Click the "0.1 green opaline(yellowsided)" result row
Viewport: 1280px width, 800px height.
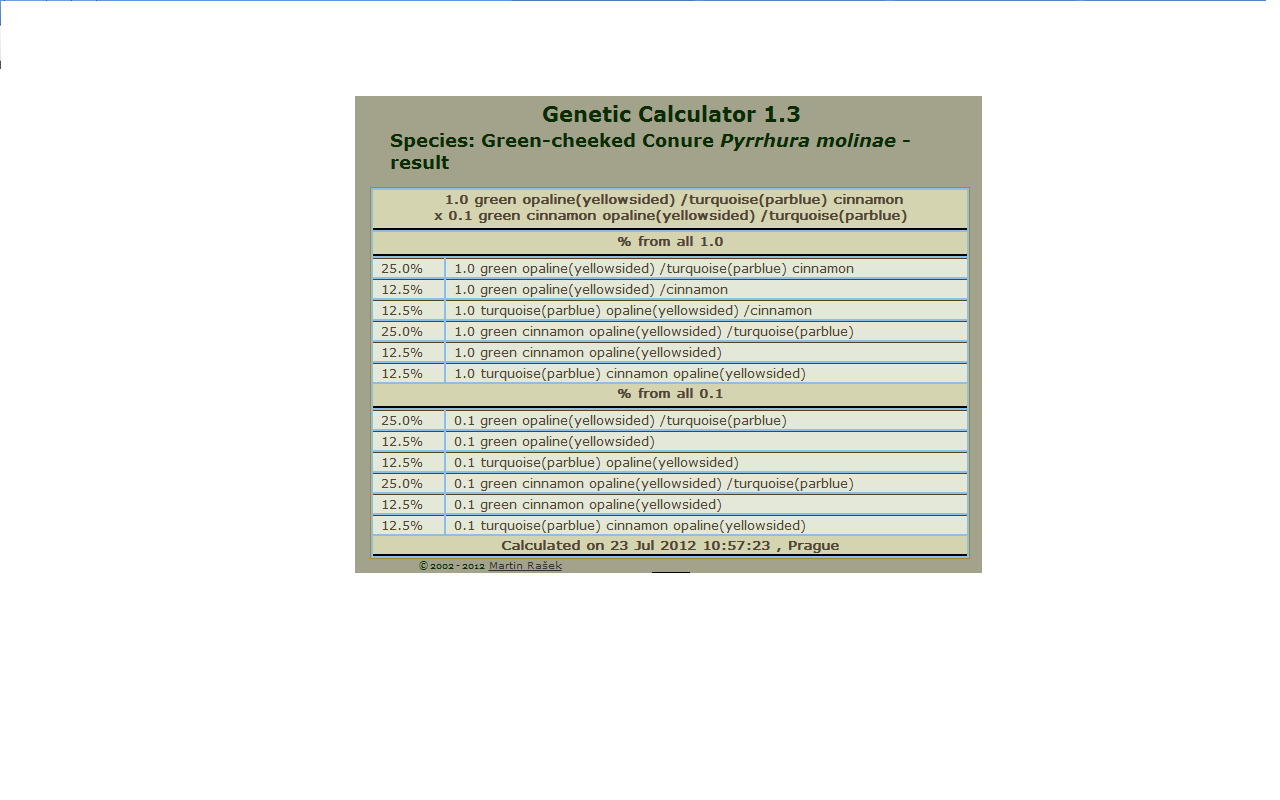(x=554, y=442)
